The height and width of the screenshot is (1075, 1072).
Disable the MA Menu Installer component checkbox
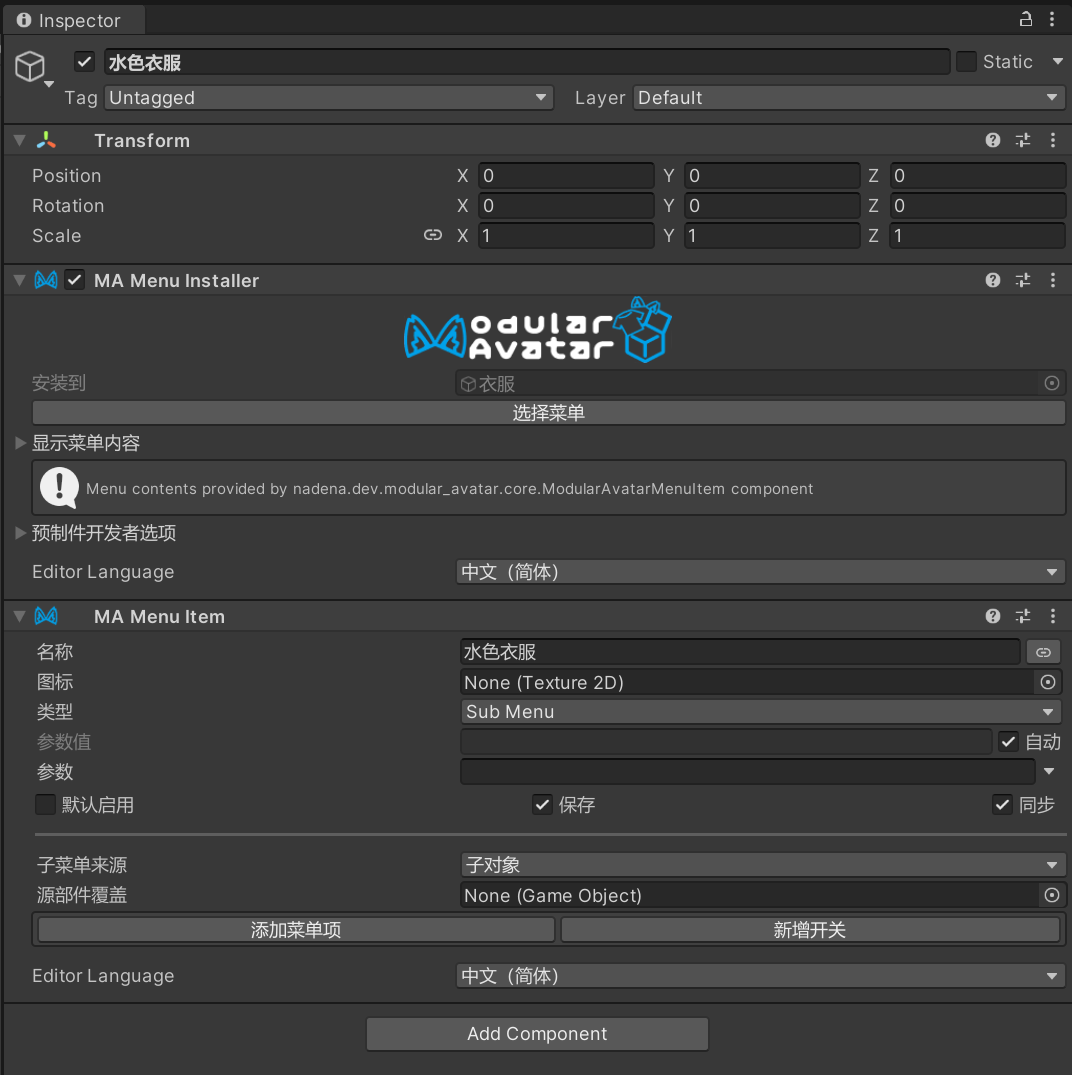coord(74,281)
